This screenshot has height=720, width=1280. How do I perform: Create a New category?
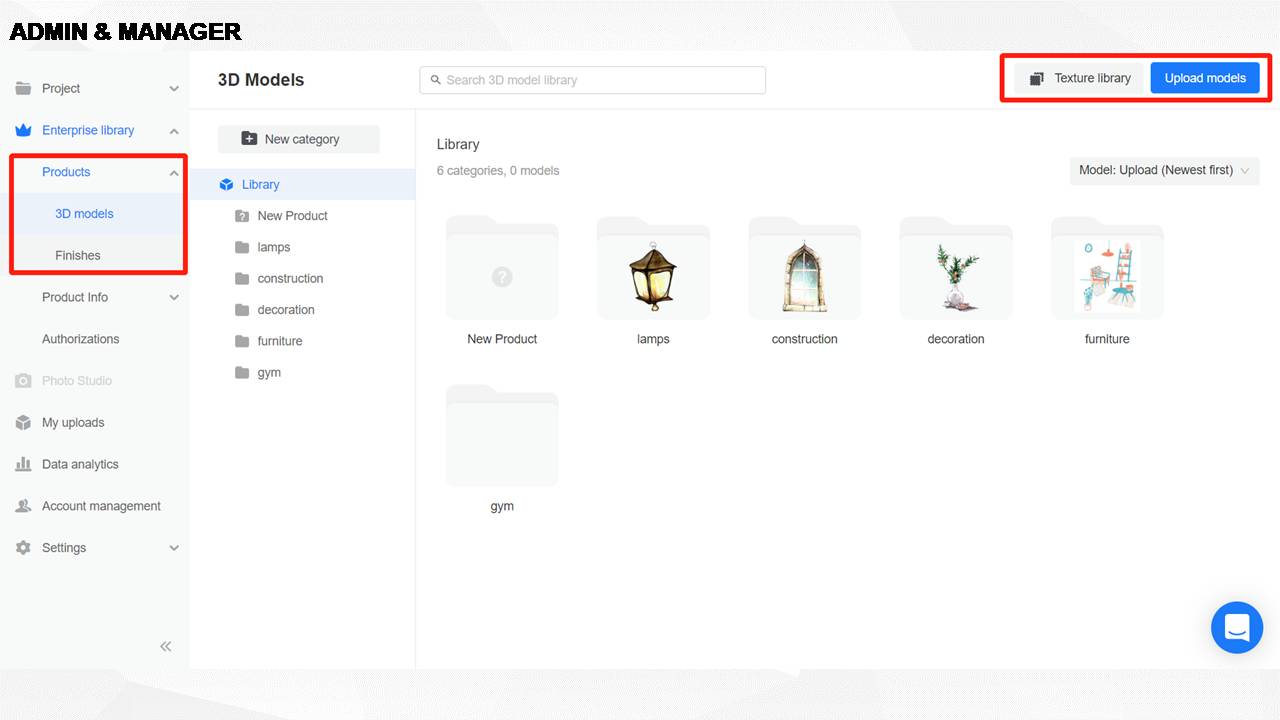[x=298, y=139]
